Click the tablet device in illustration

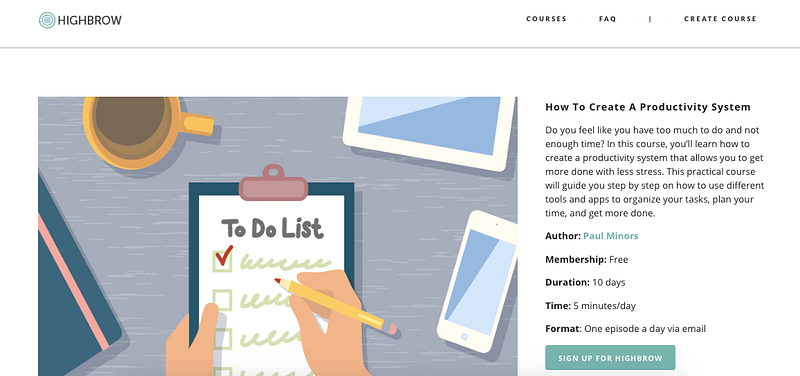[430, 134]
